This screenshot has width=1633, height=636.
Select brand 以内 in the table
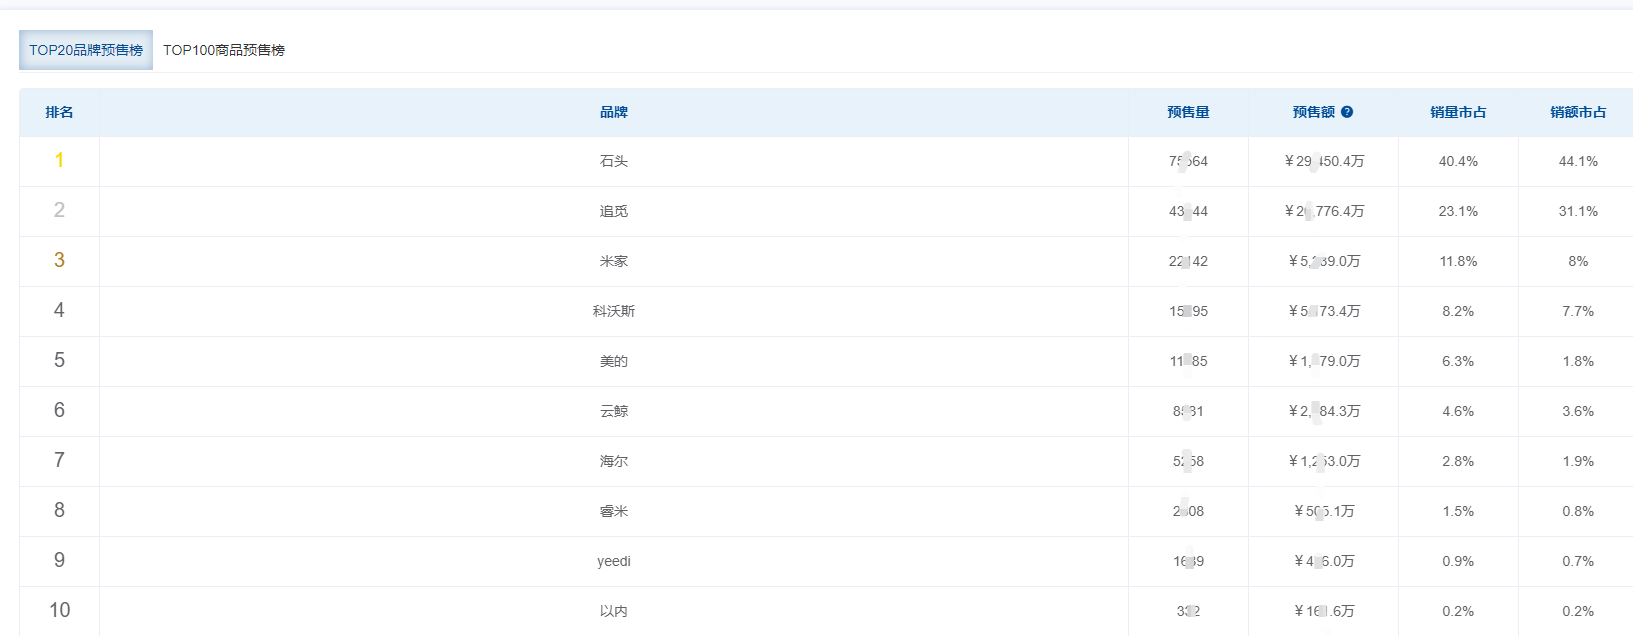point(614,611)
